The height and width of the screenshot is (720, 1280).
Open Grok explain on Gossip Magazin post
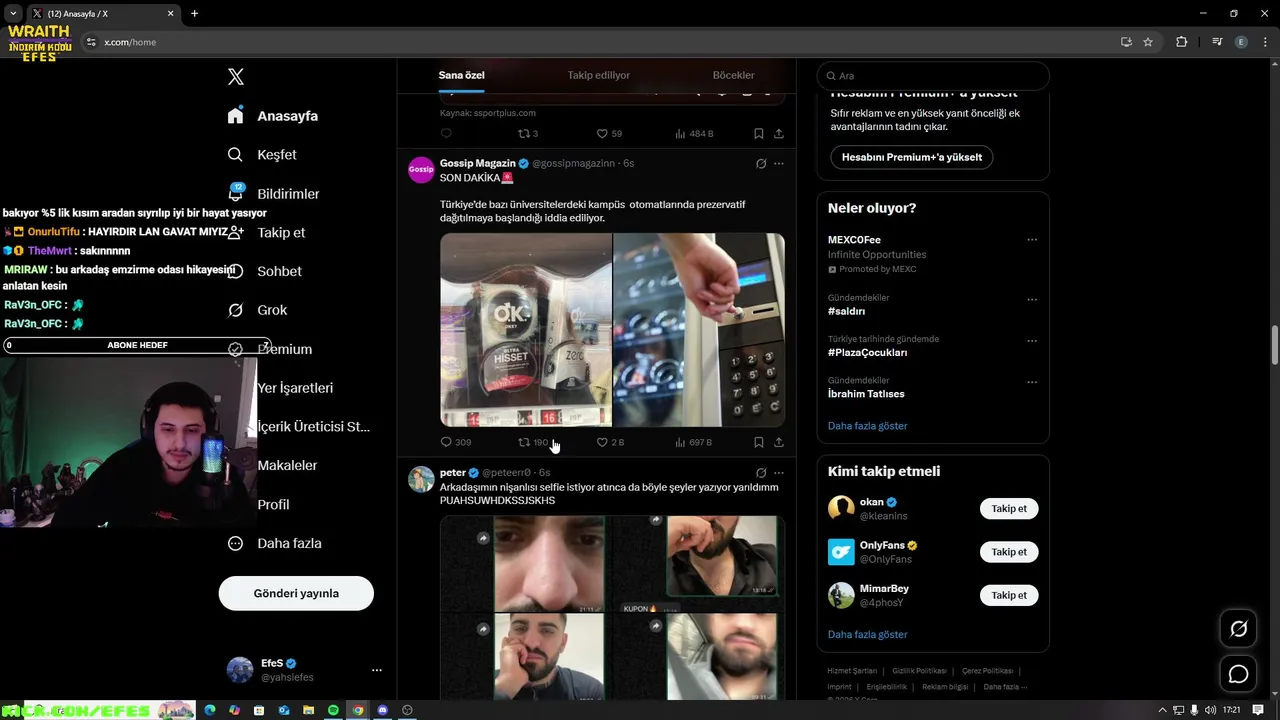761,164
